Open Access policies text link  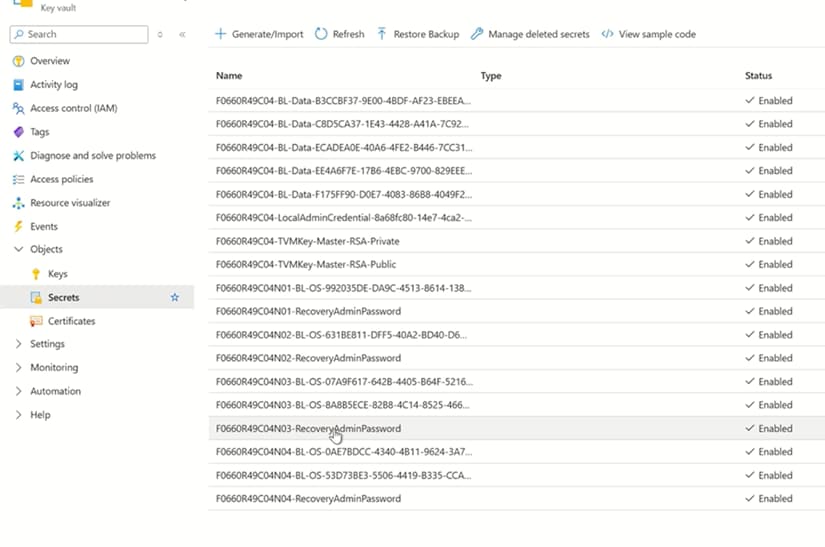coord(62,179)
